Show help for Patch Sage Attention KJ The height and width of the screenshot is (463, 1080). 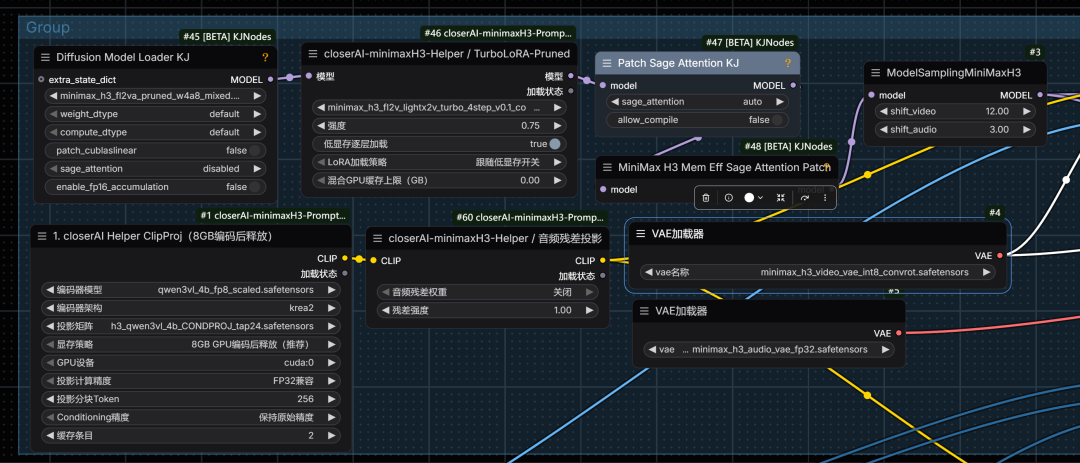click(x=787, y=63)
